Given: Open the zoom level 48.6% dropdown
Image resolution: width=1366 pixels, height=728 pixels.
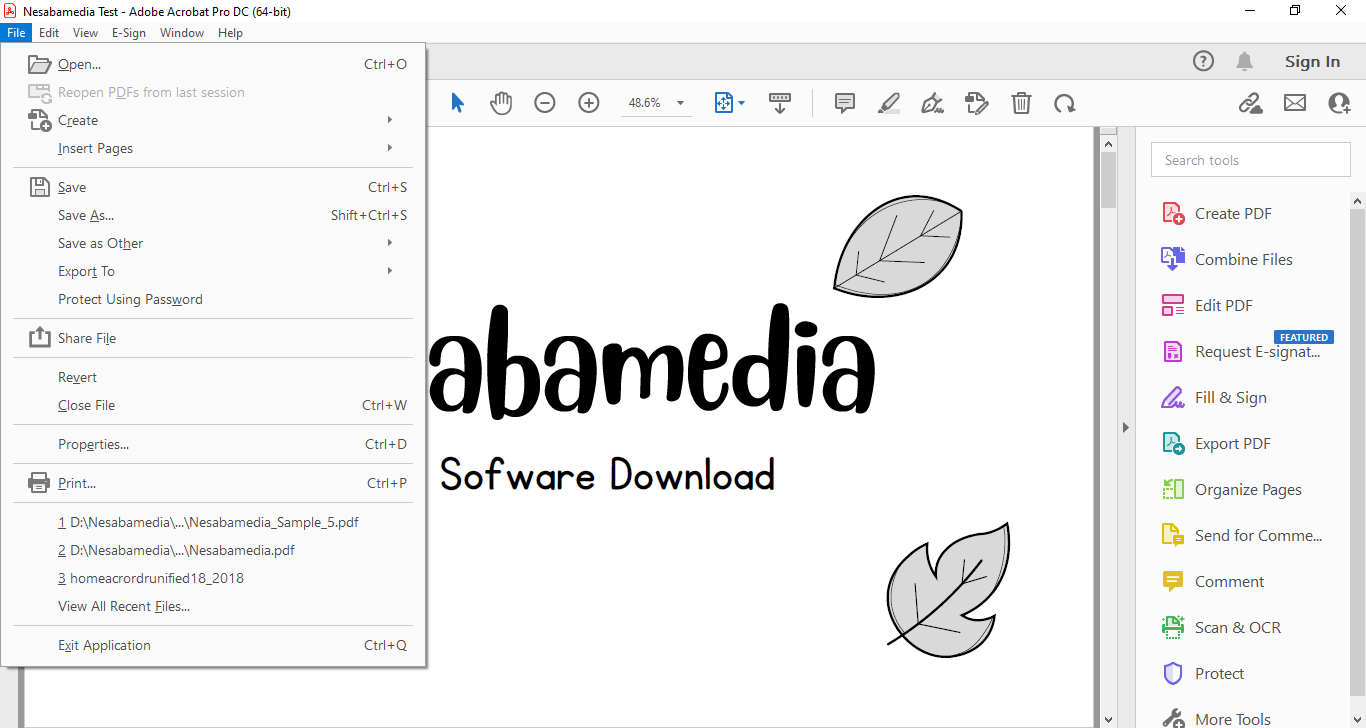Looking at the screenshot, I should [680, 103].
